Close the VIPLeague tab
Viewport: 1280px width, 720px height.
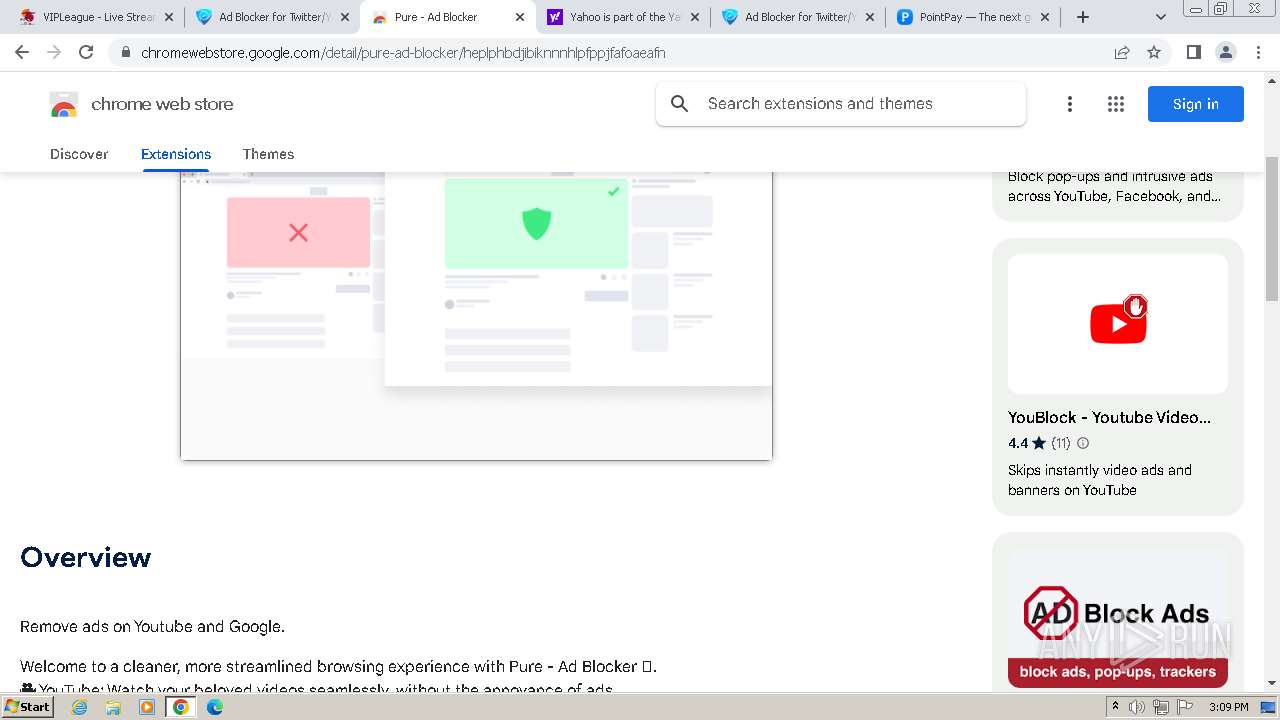[x=169, y=17]
